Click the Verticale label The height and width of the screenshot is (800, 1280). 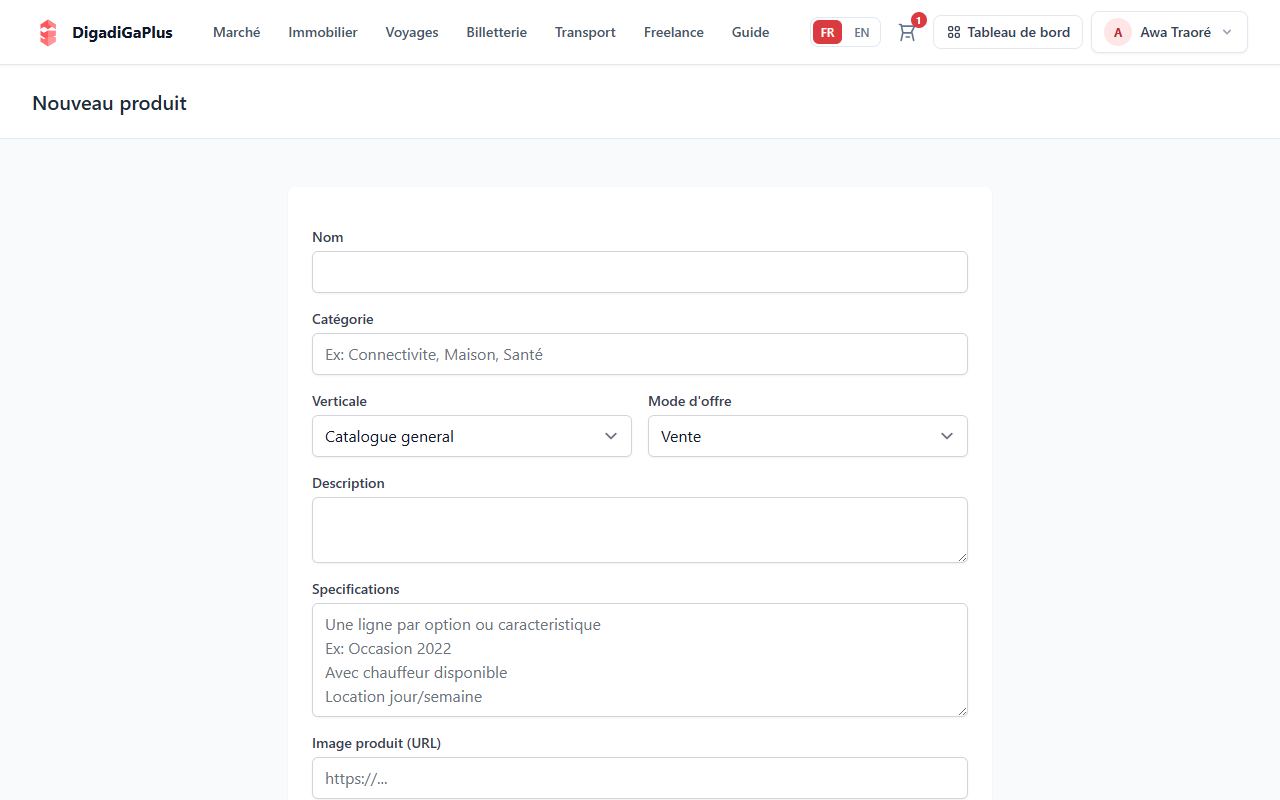pyautogui.click(x=340, y=401)
